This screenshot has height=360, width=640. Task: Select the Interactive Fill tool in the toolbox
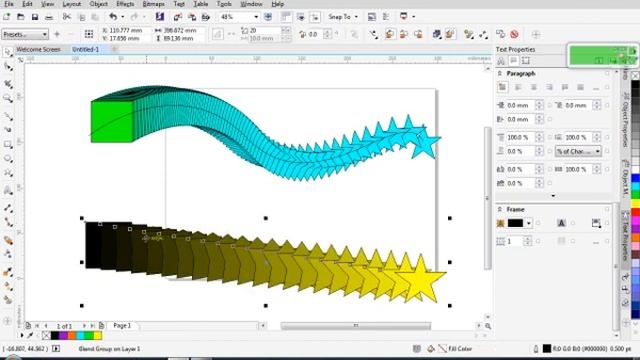(x=8, y=287)
